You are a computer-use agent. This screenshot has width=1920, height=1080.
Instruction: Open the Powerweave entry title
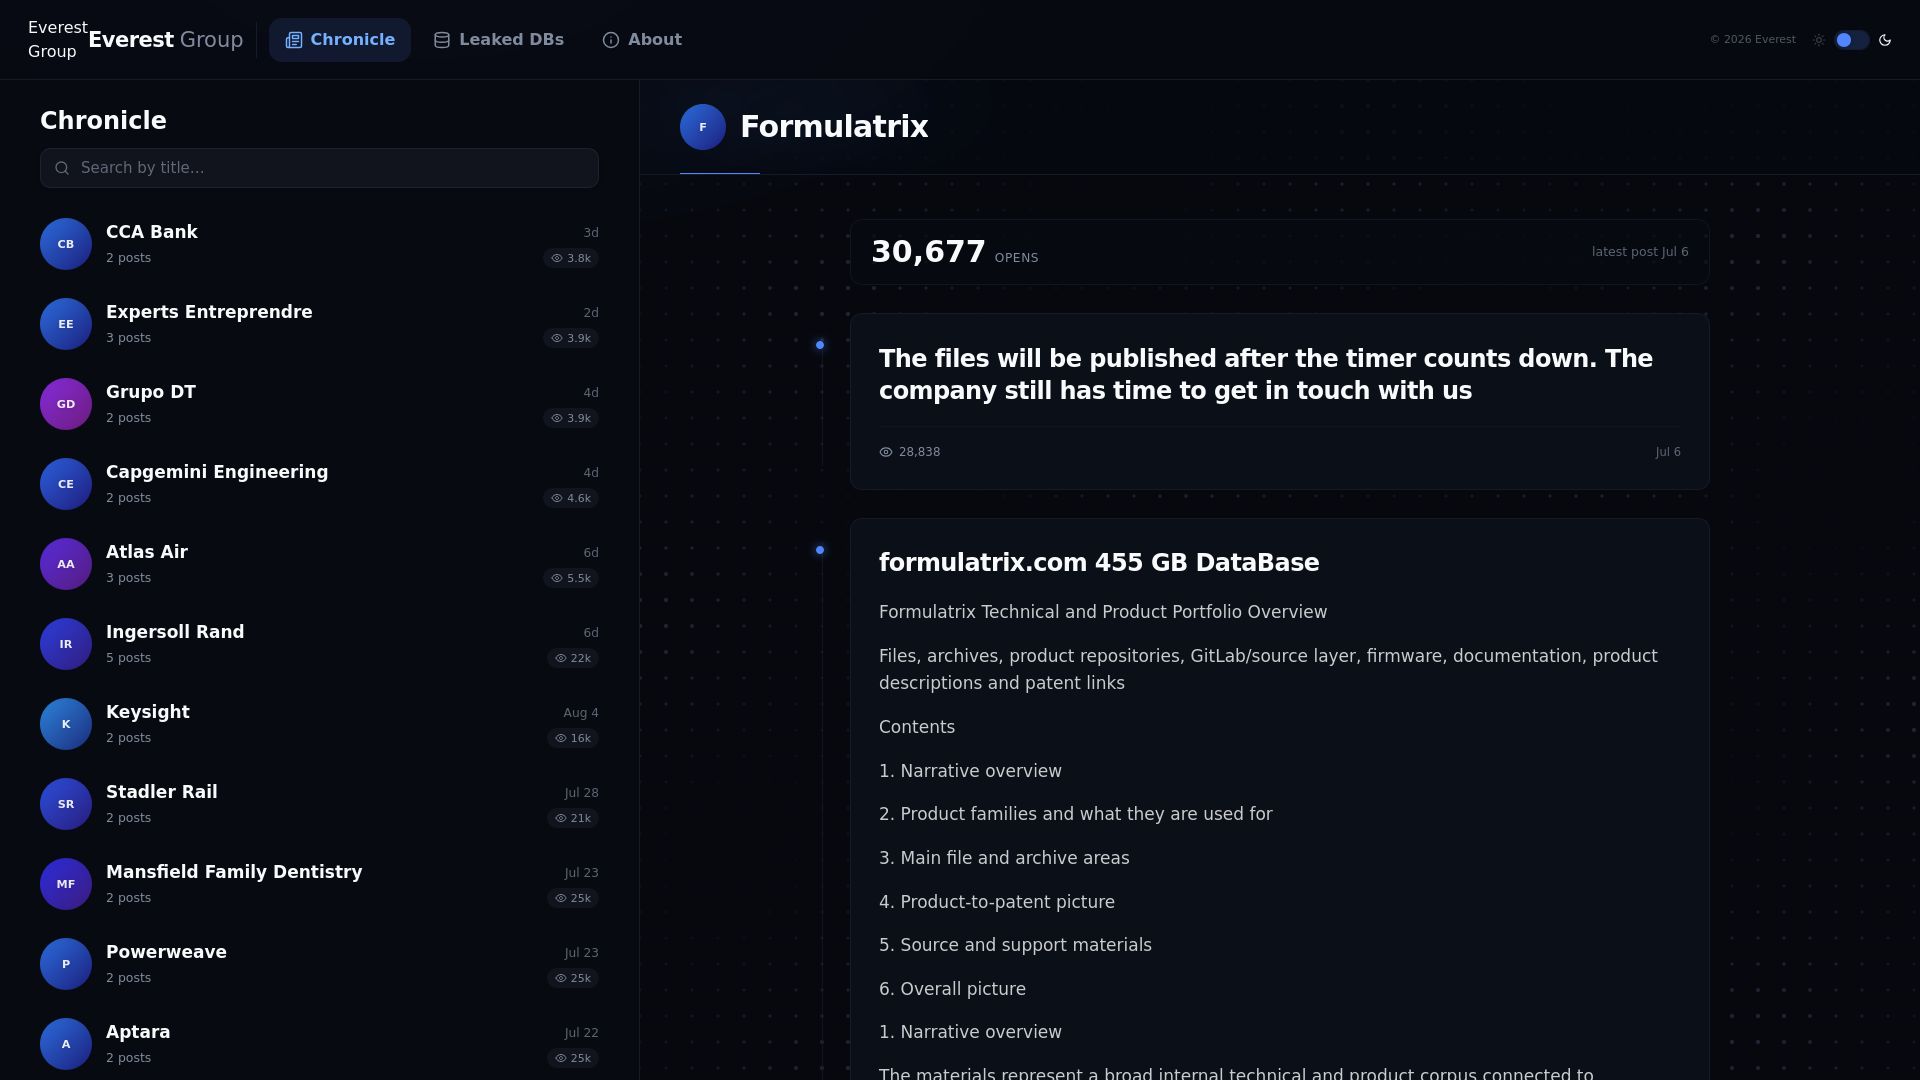(166, 952)
